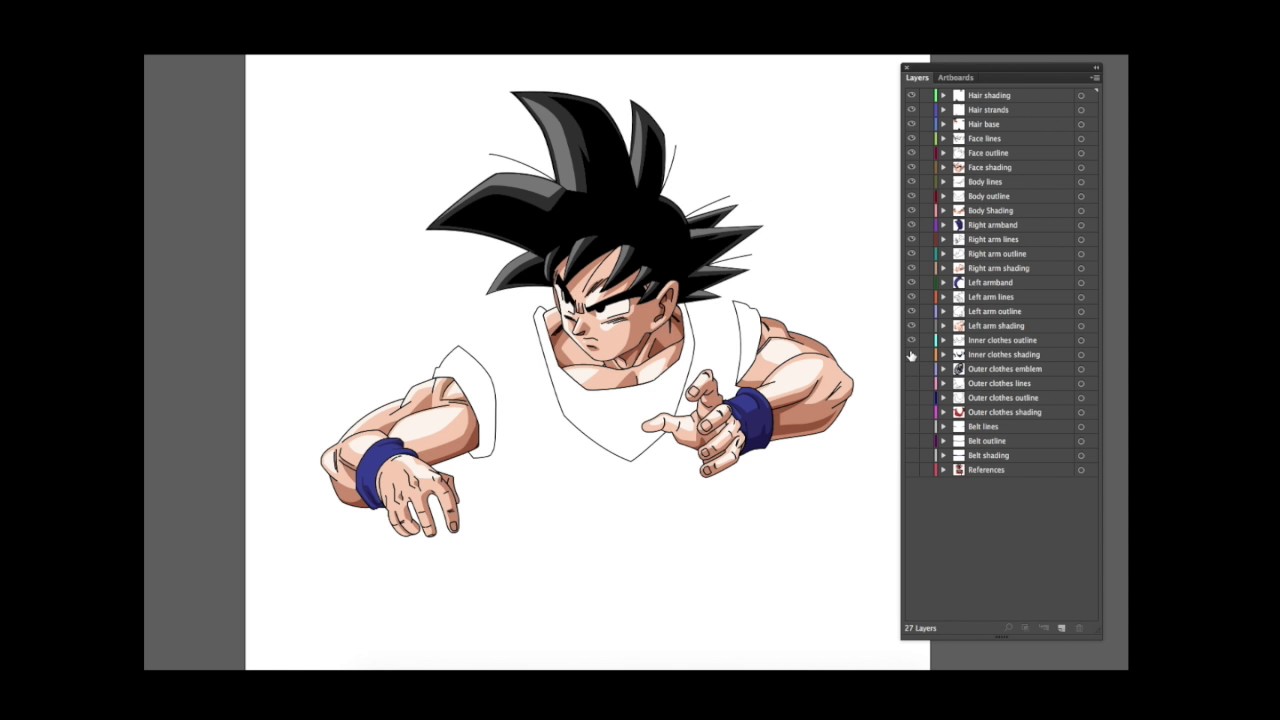The width and height of the screenshot is (1280, 720).
Task: Select the Body Shading layer name
Action: click(x=990, y=211)
